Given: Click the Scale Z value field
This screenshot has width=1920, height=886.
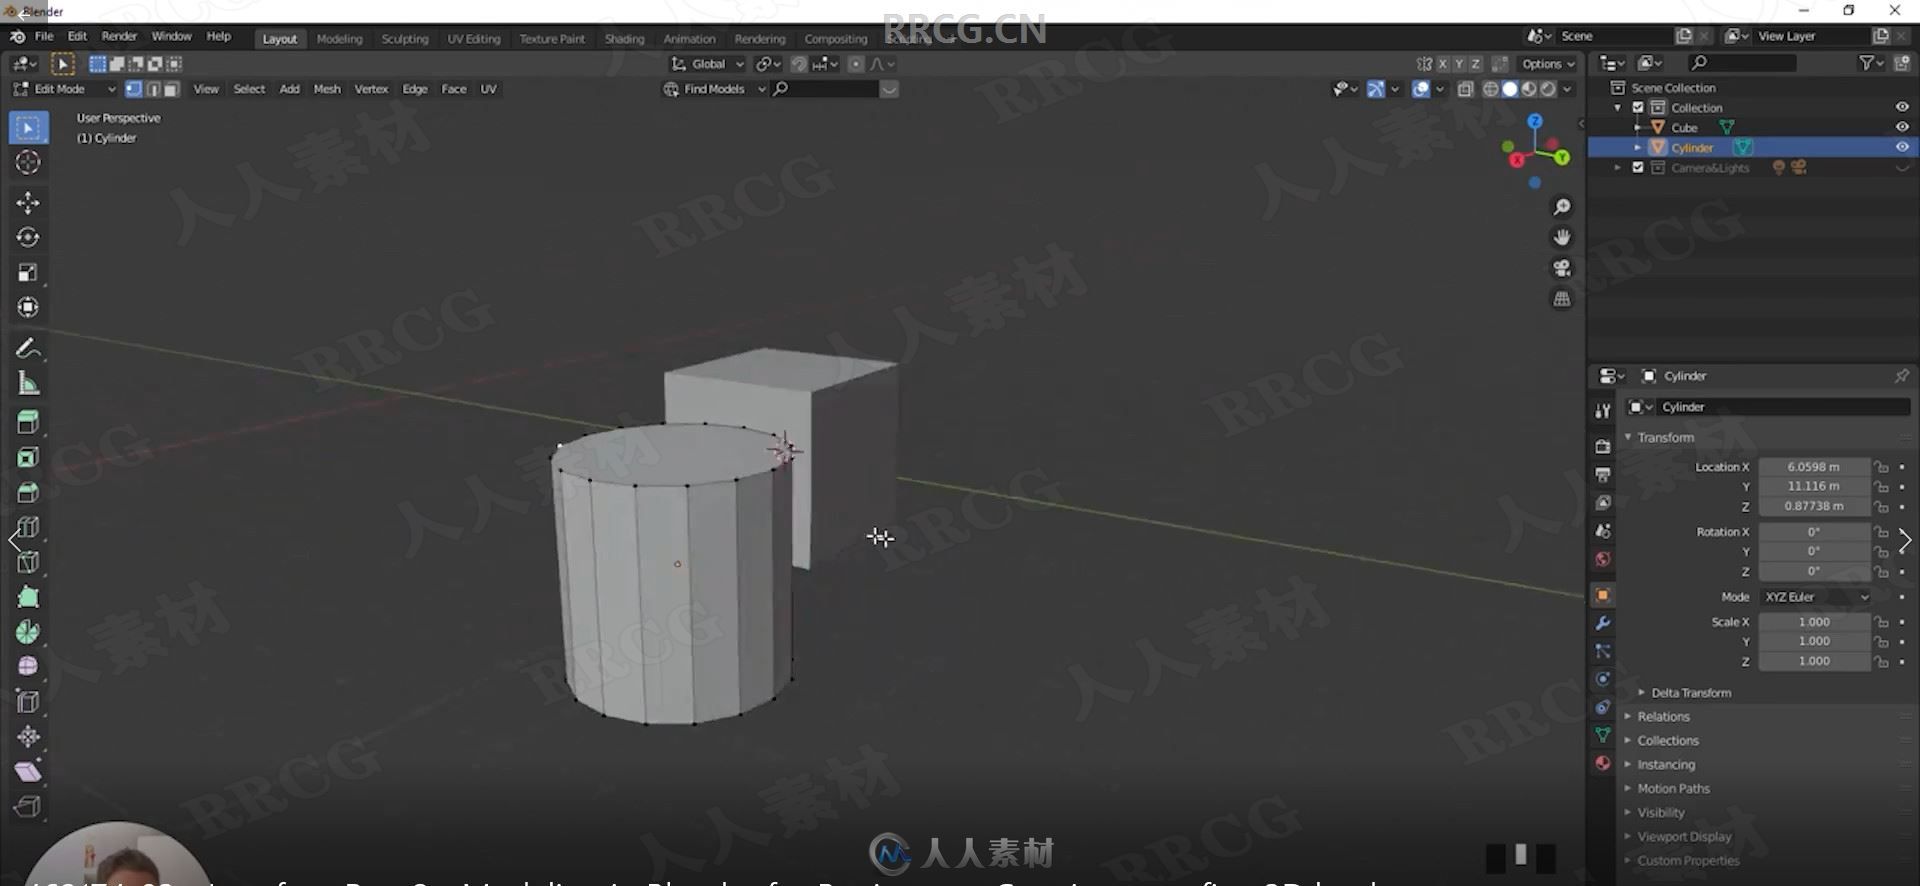Looking at the screenshot, I should (1814, 661).
